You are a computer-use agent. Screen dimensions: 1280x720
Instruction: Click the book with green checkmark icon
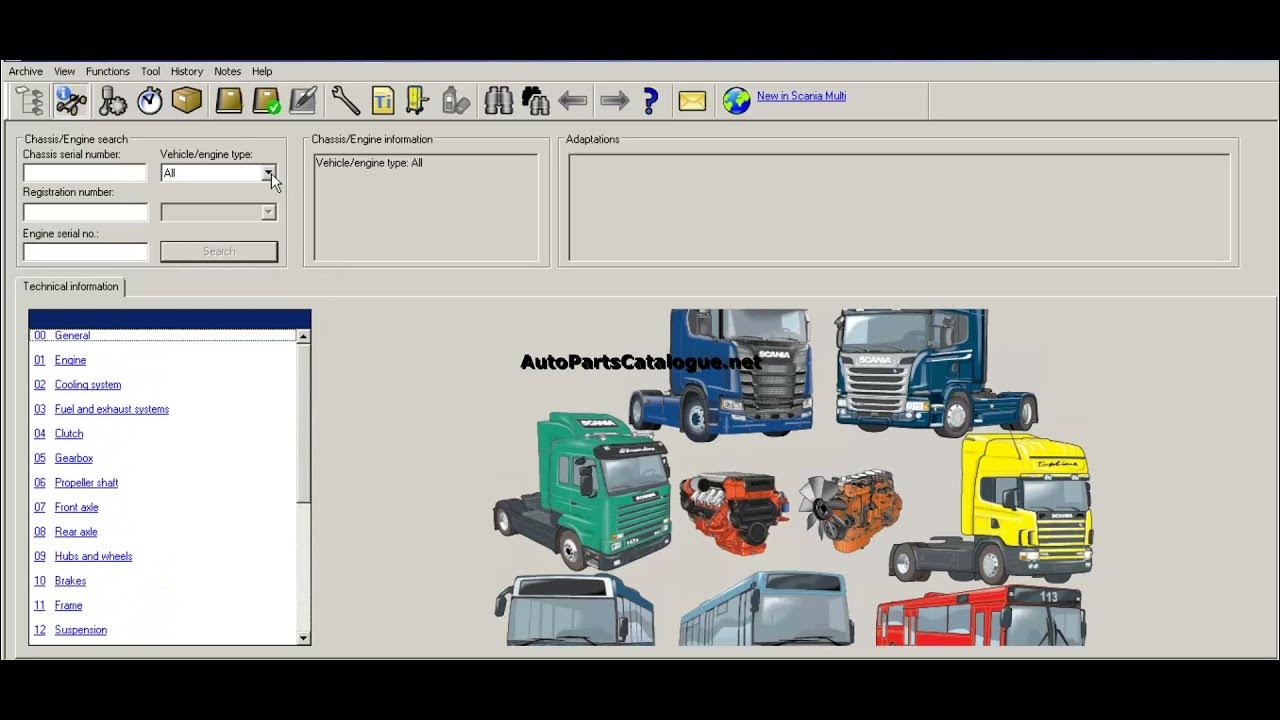coord(267,100)
